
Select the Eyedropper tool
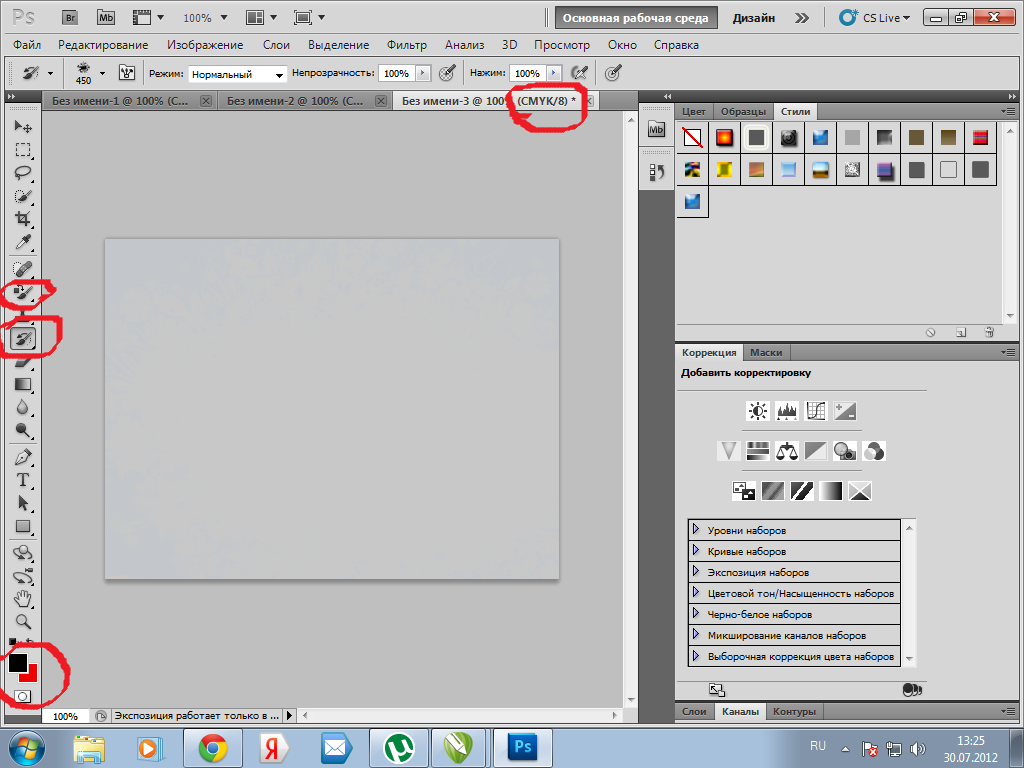[x=23, y=242]
